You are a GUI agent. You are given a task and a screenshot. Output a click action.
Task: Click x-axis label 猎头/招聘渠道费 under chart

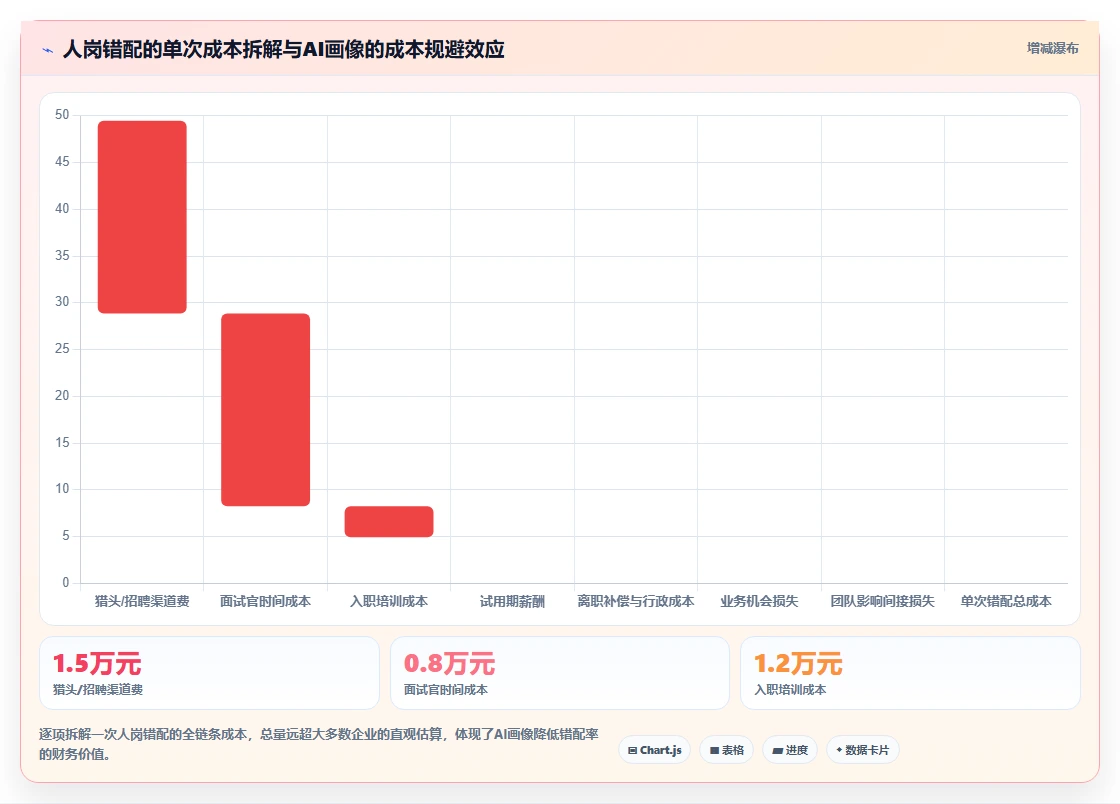tap(142, 601)
